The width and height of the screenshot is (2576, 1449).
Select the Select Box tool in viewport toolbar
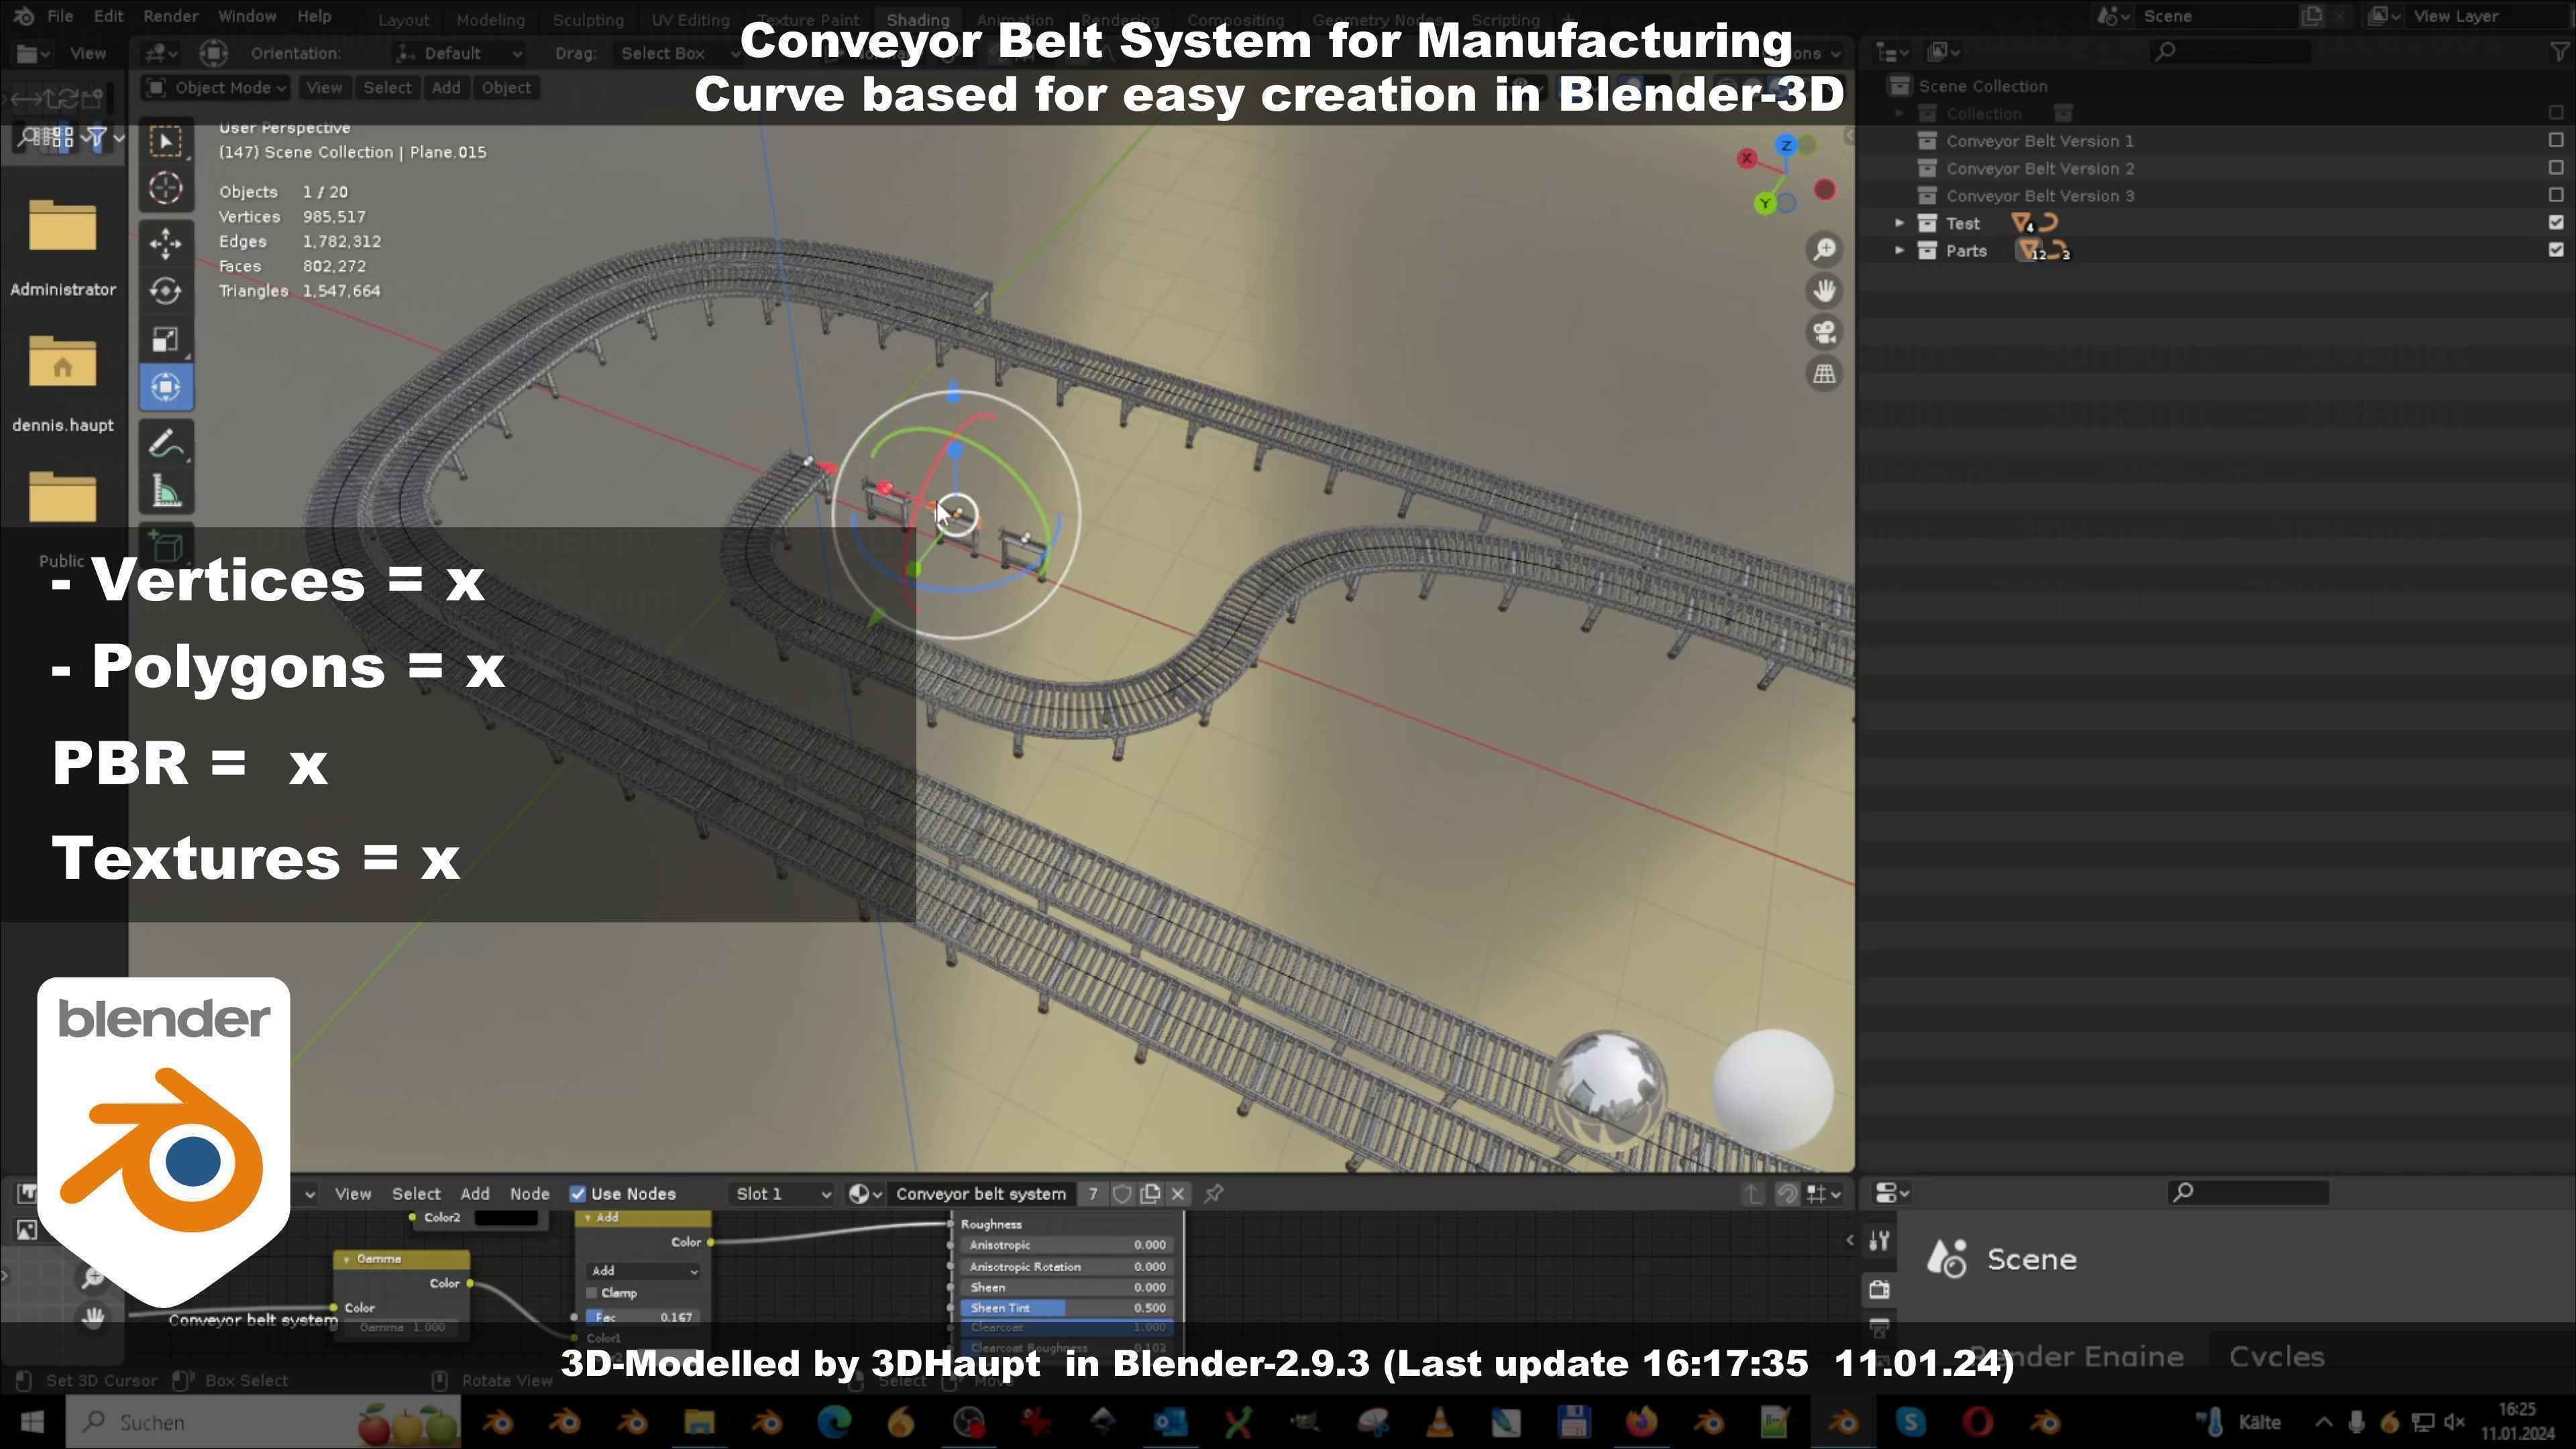click(166, 141)
